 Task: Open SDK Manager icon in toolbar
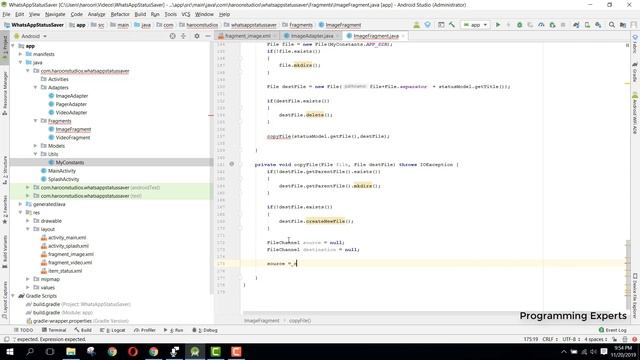point(598,25)
